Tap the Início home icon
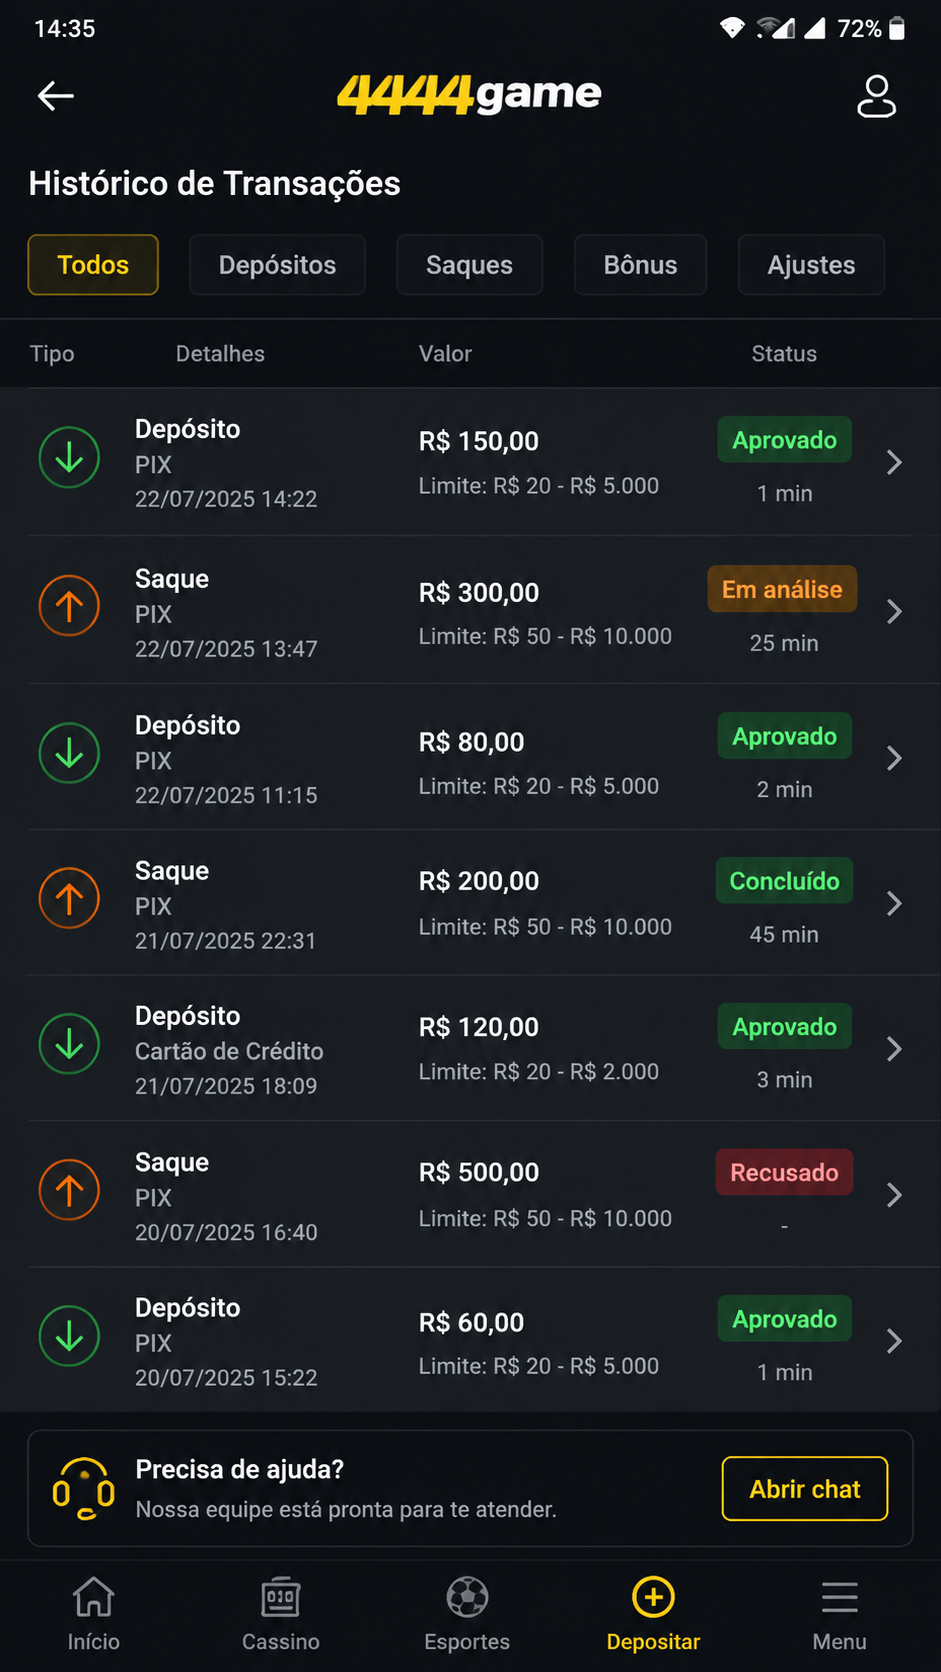Image resolution: width=941 pixels, height=1672 pixels. 94,1597
